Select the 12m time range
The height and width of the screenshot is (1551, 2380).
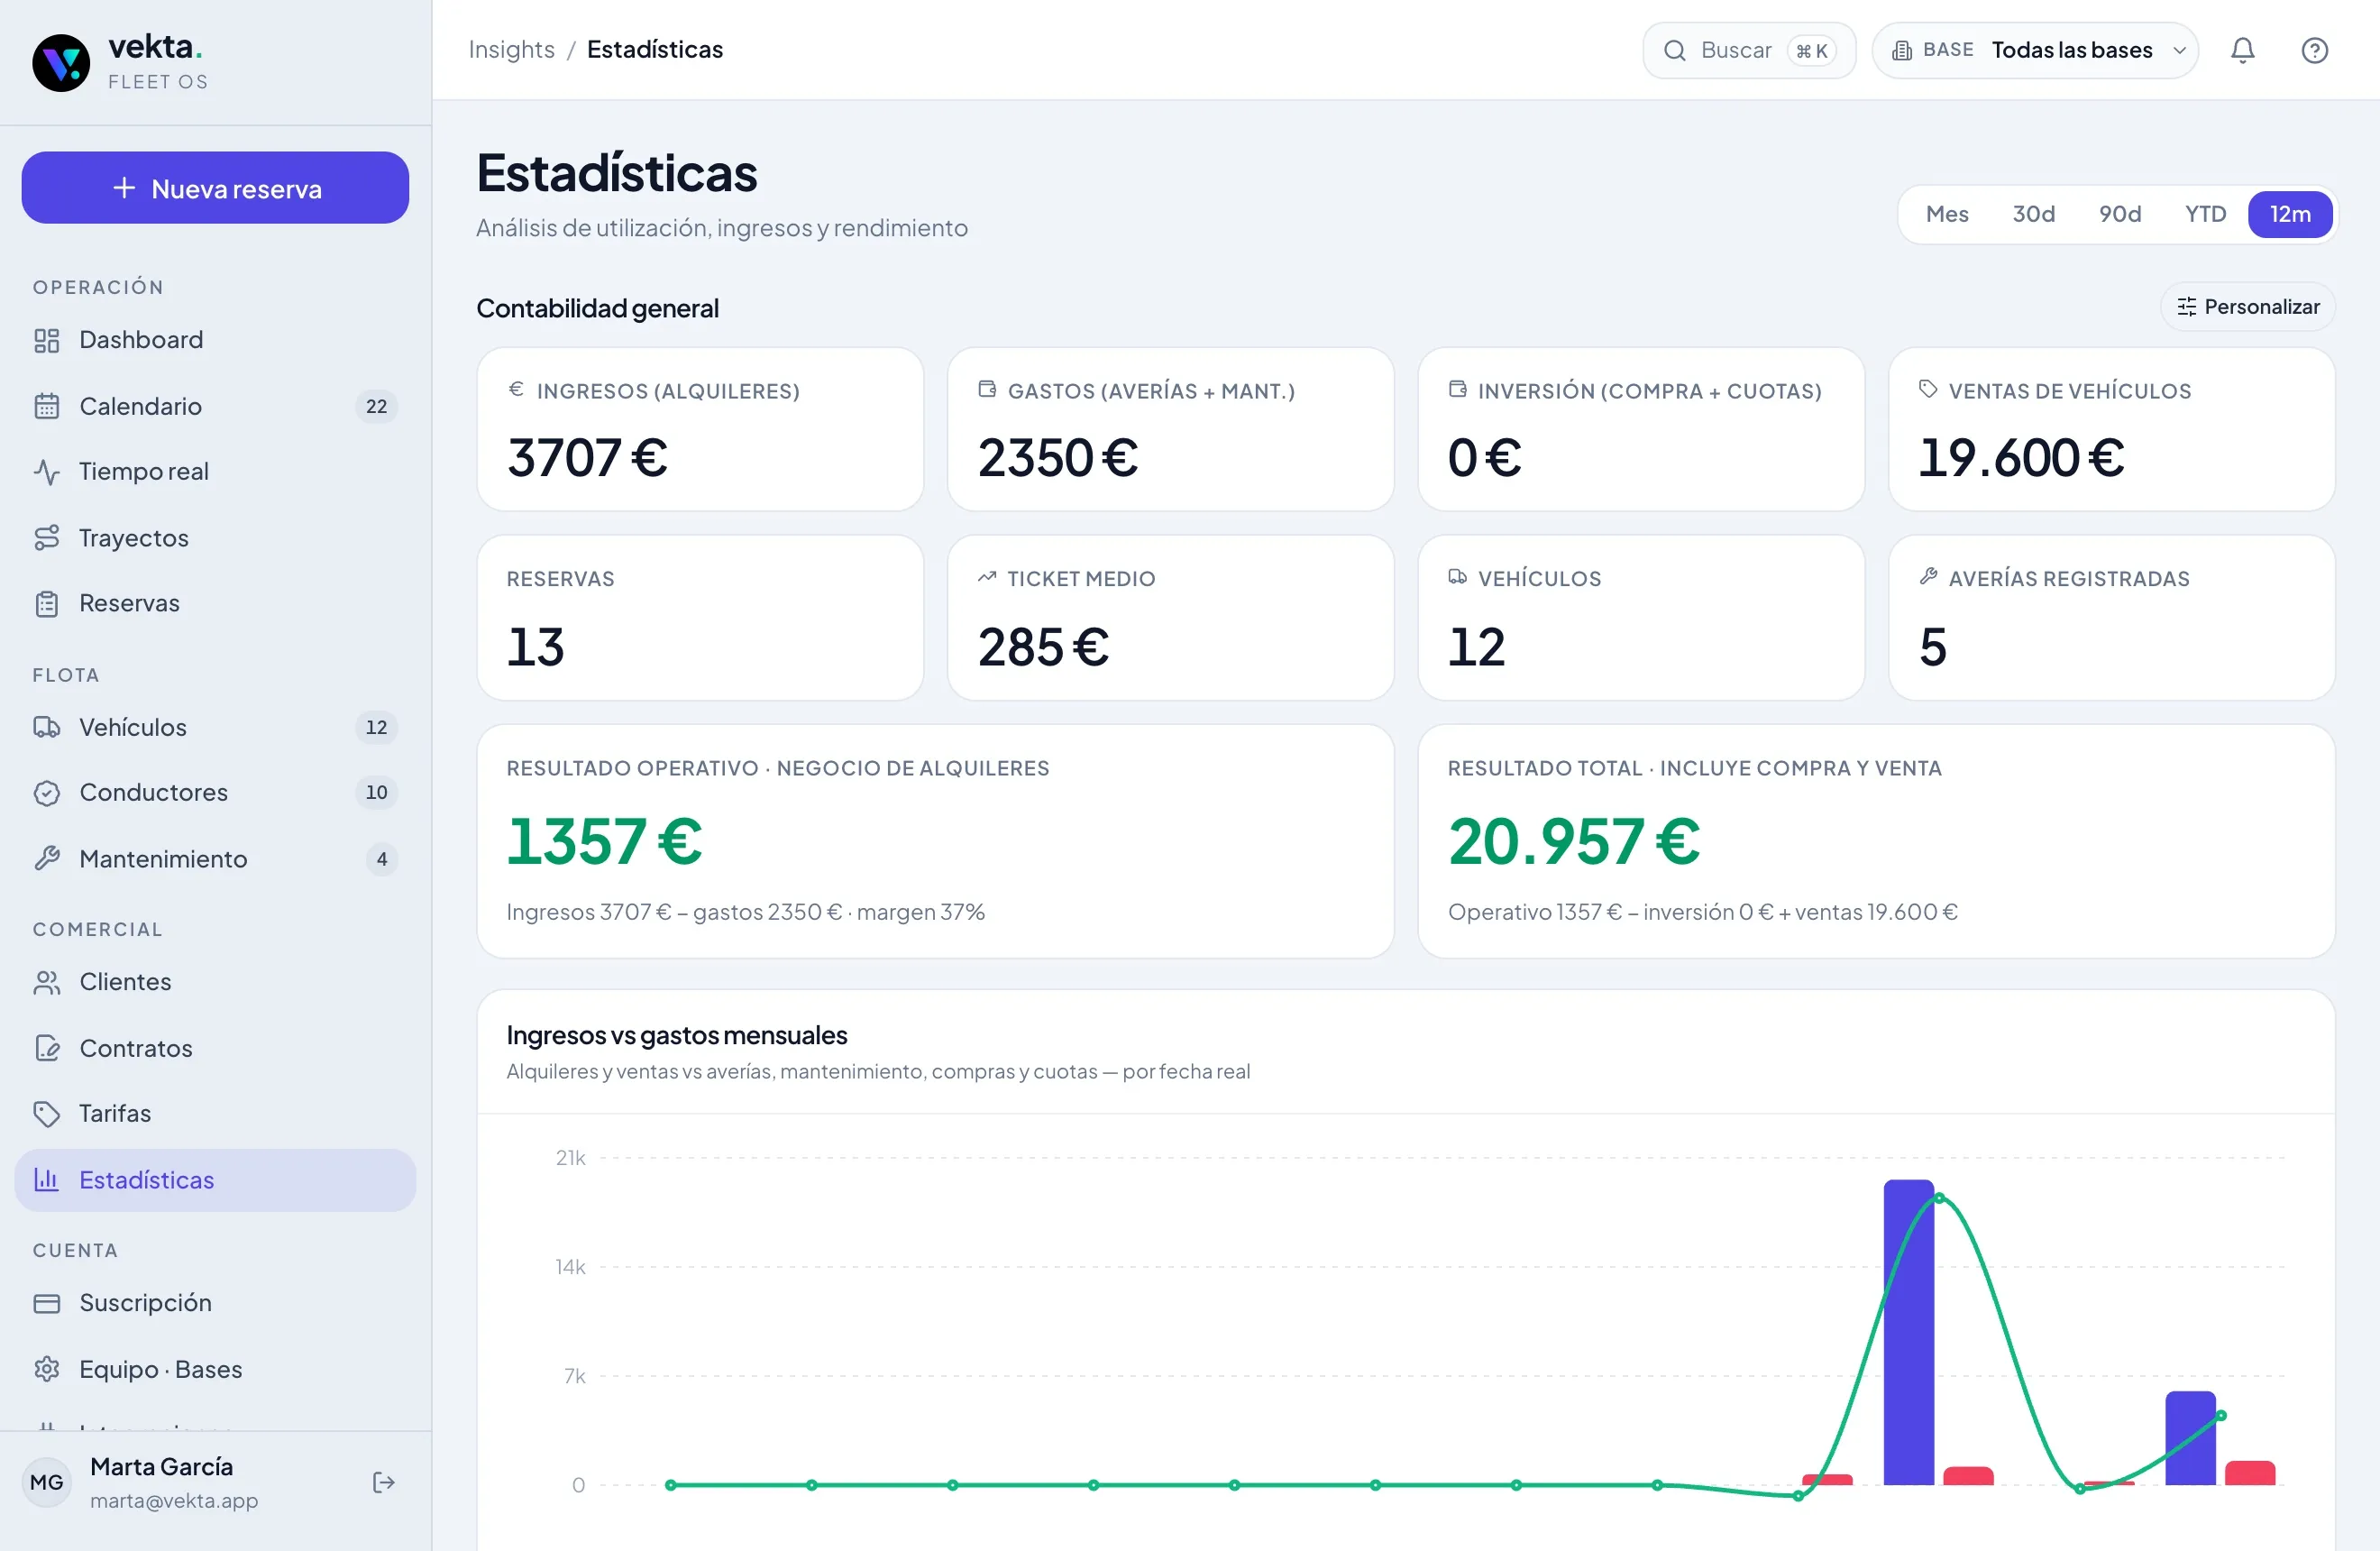[2290, 214]
